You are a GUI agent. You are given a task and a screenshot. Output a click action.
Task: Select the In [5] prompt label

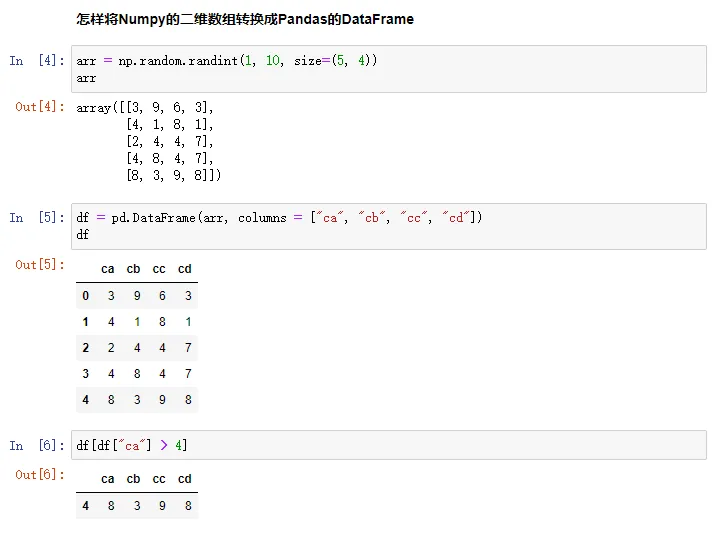point(37,218)
